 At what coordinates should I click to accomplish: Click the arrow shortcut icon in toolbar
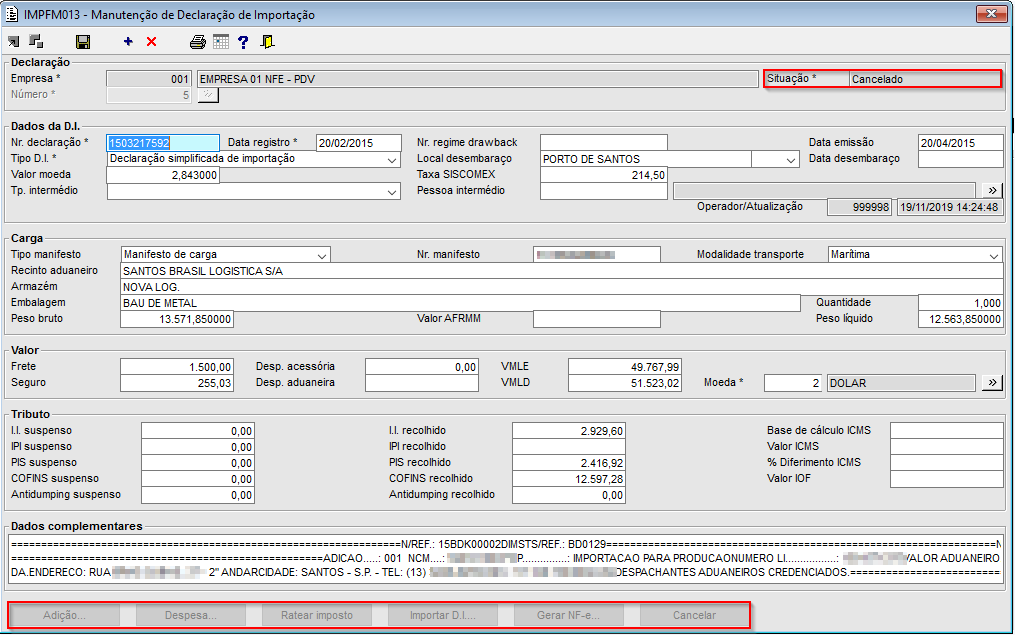13,42
